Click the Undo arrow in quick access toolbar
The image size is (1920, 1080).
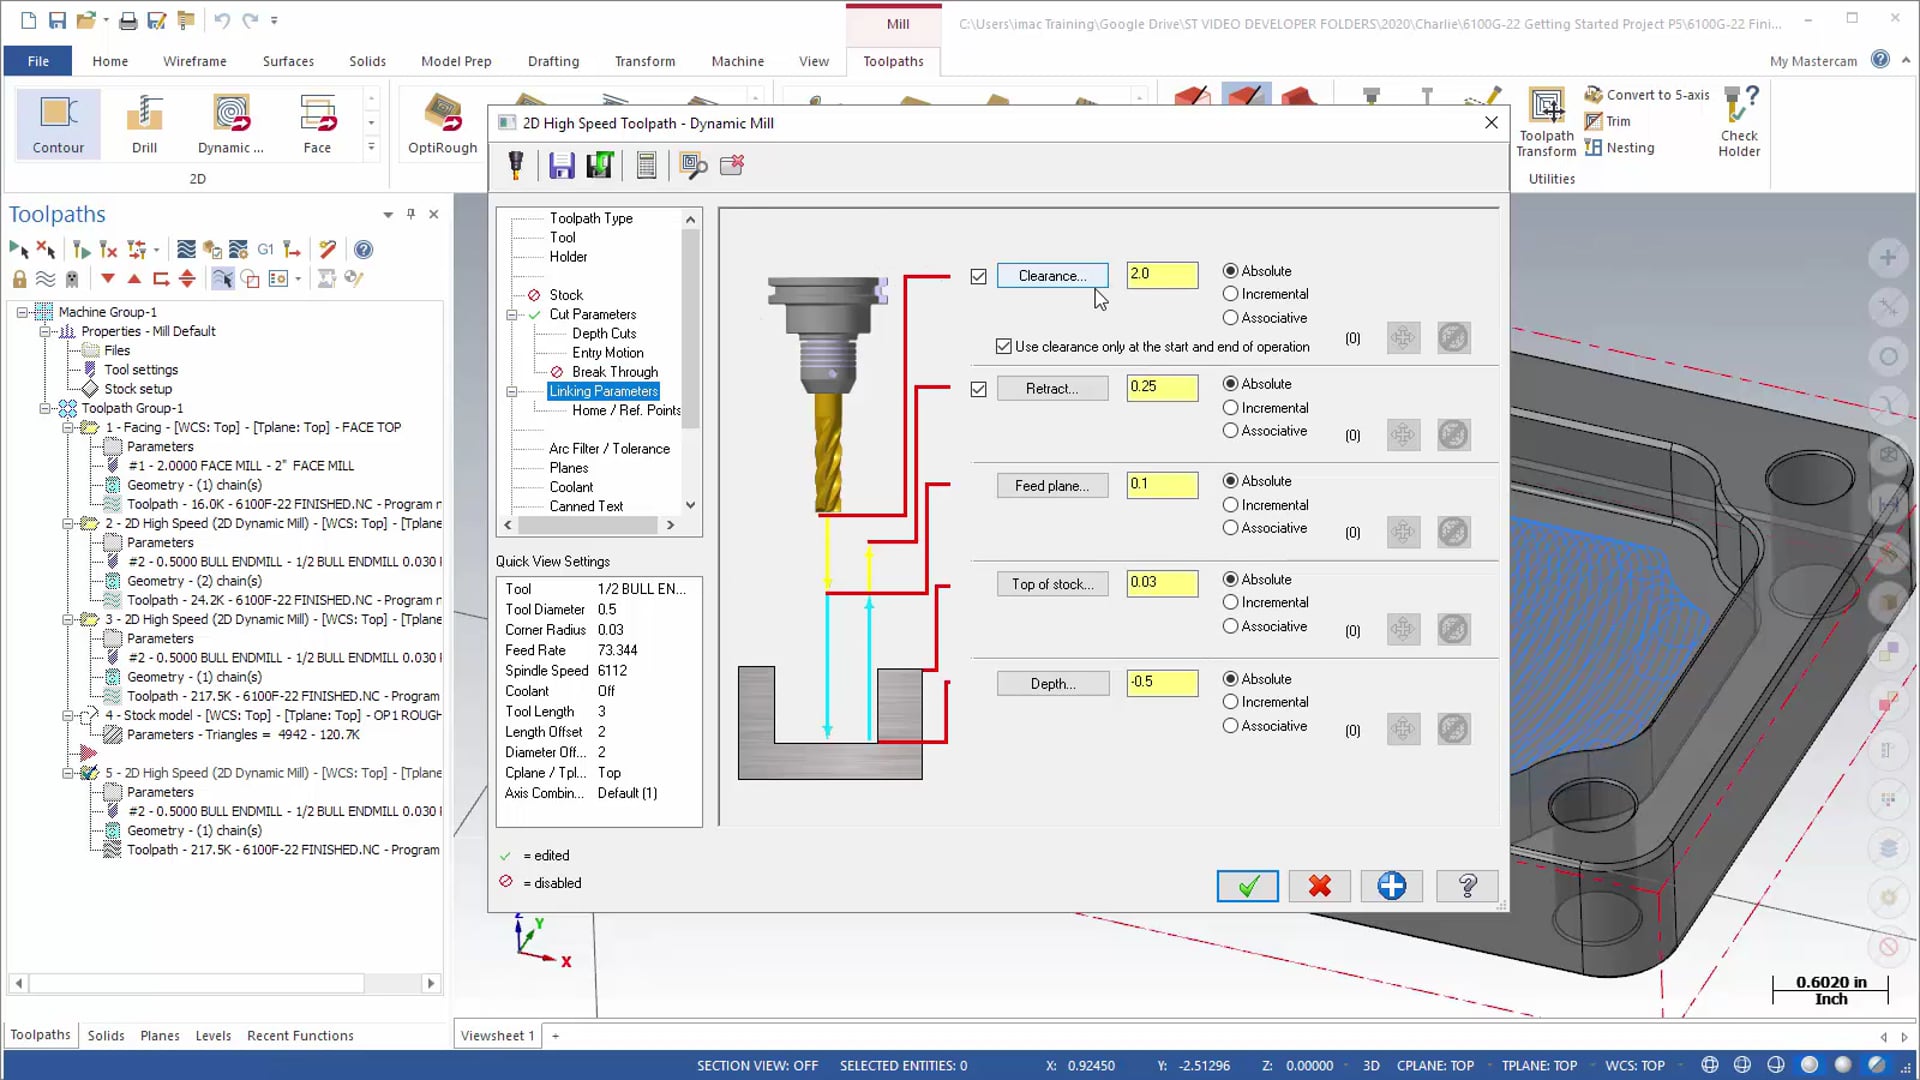(x=222, y=20)
